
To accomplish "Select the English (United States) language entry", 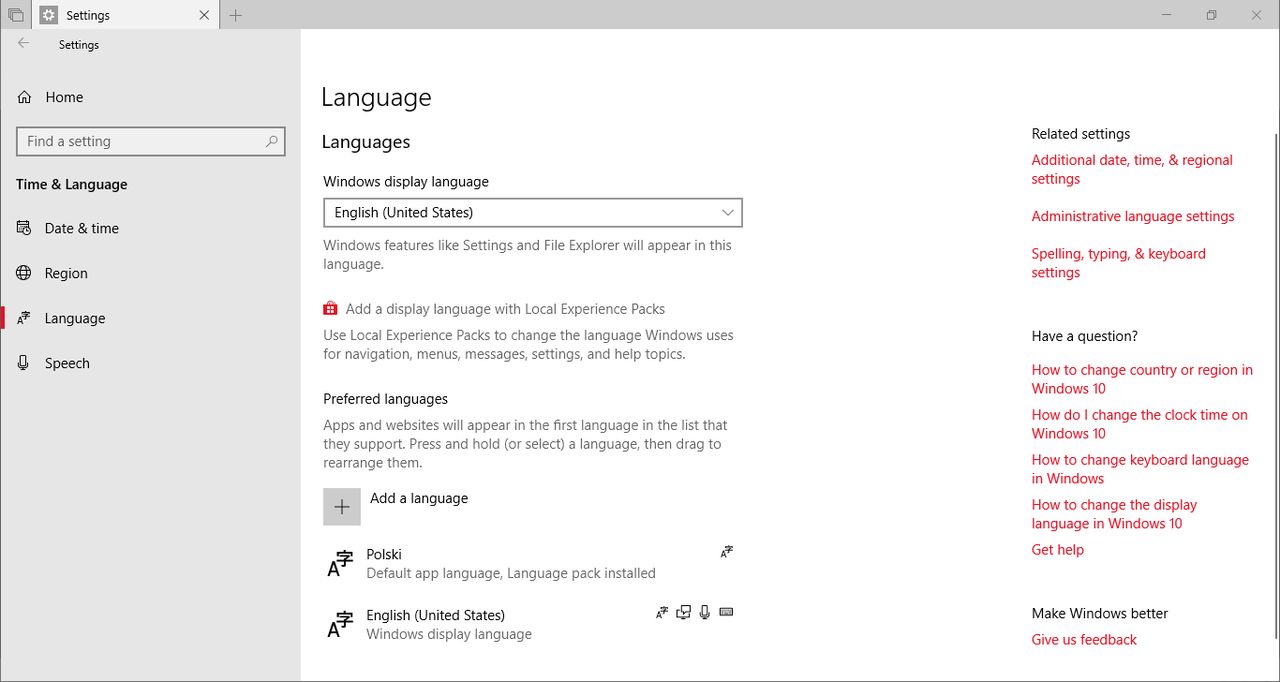I will coord(533,625).
